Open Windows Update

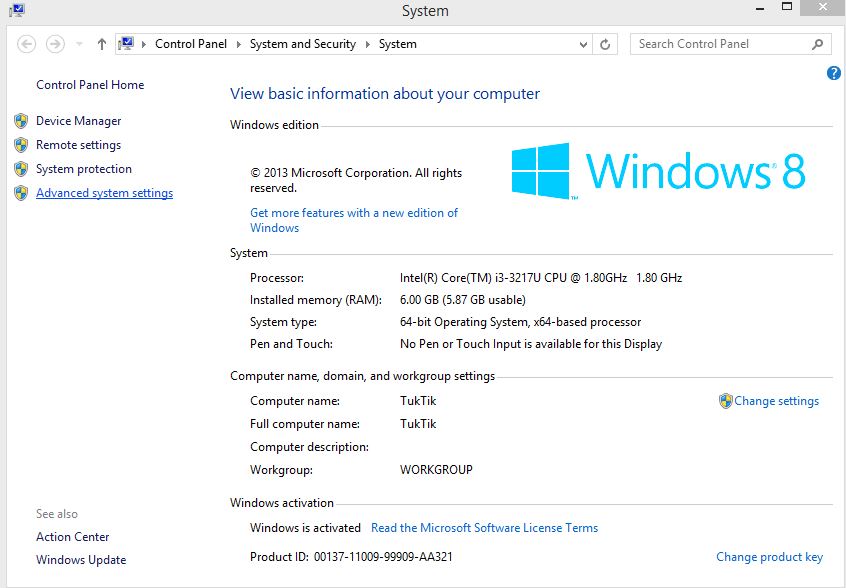[x=81, y=560]
